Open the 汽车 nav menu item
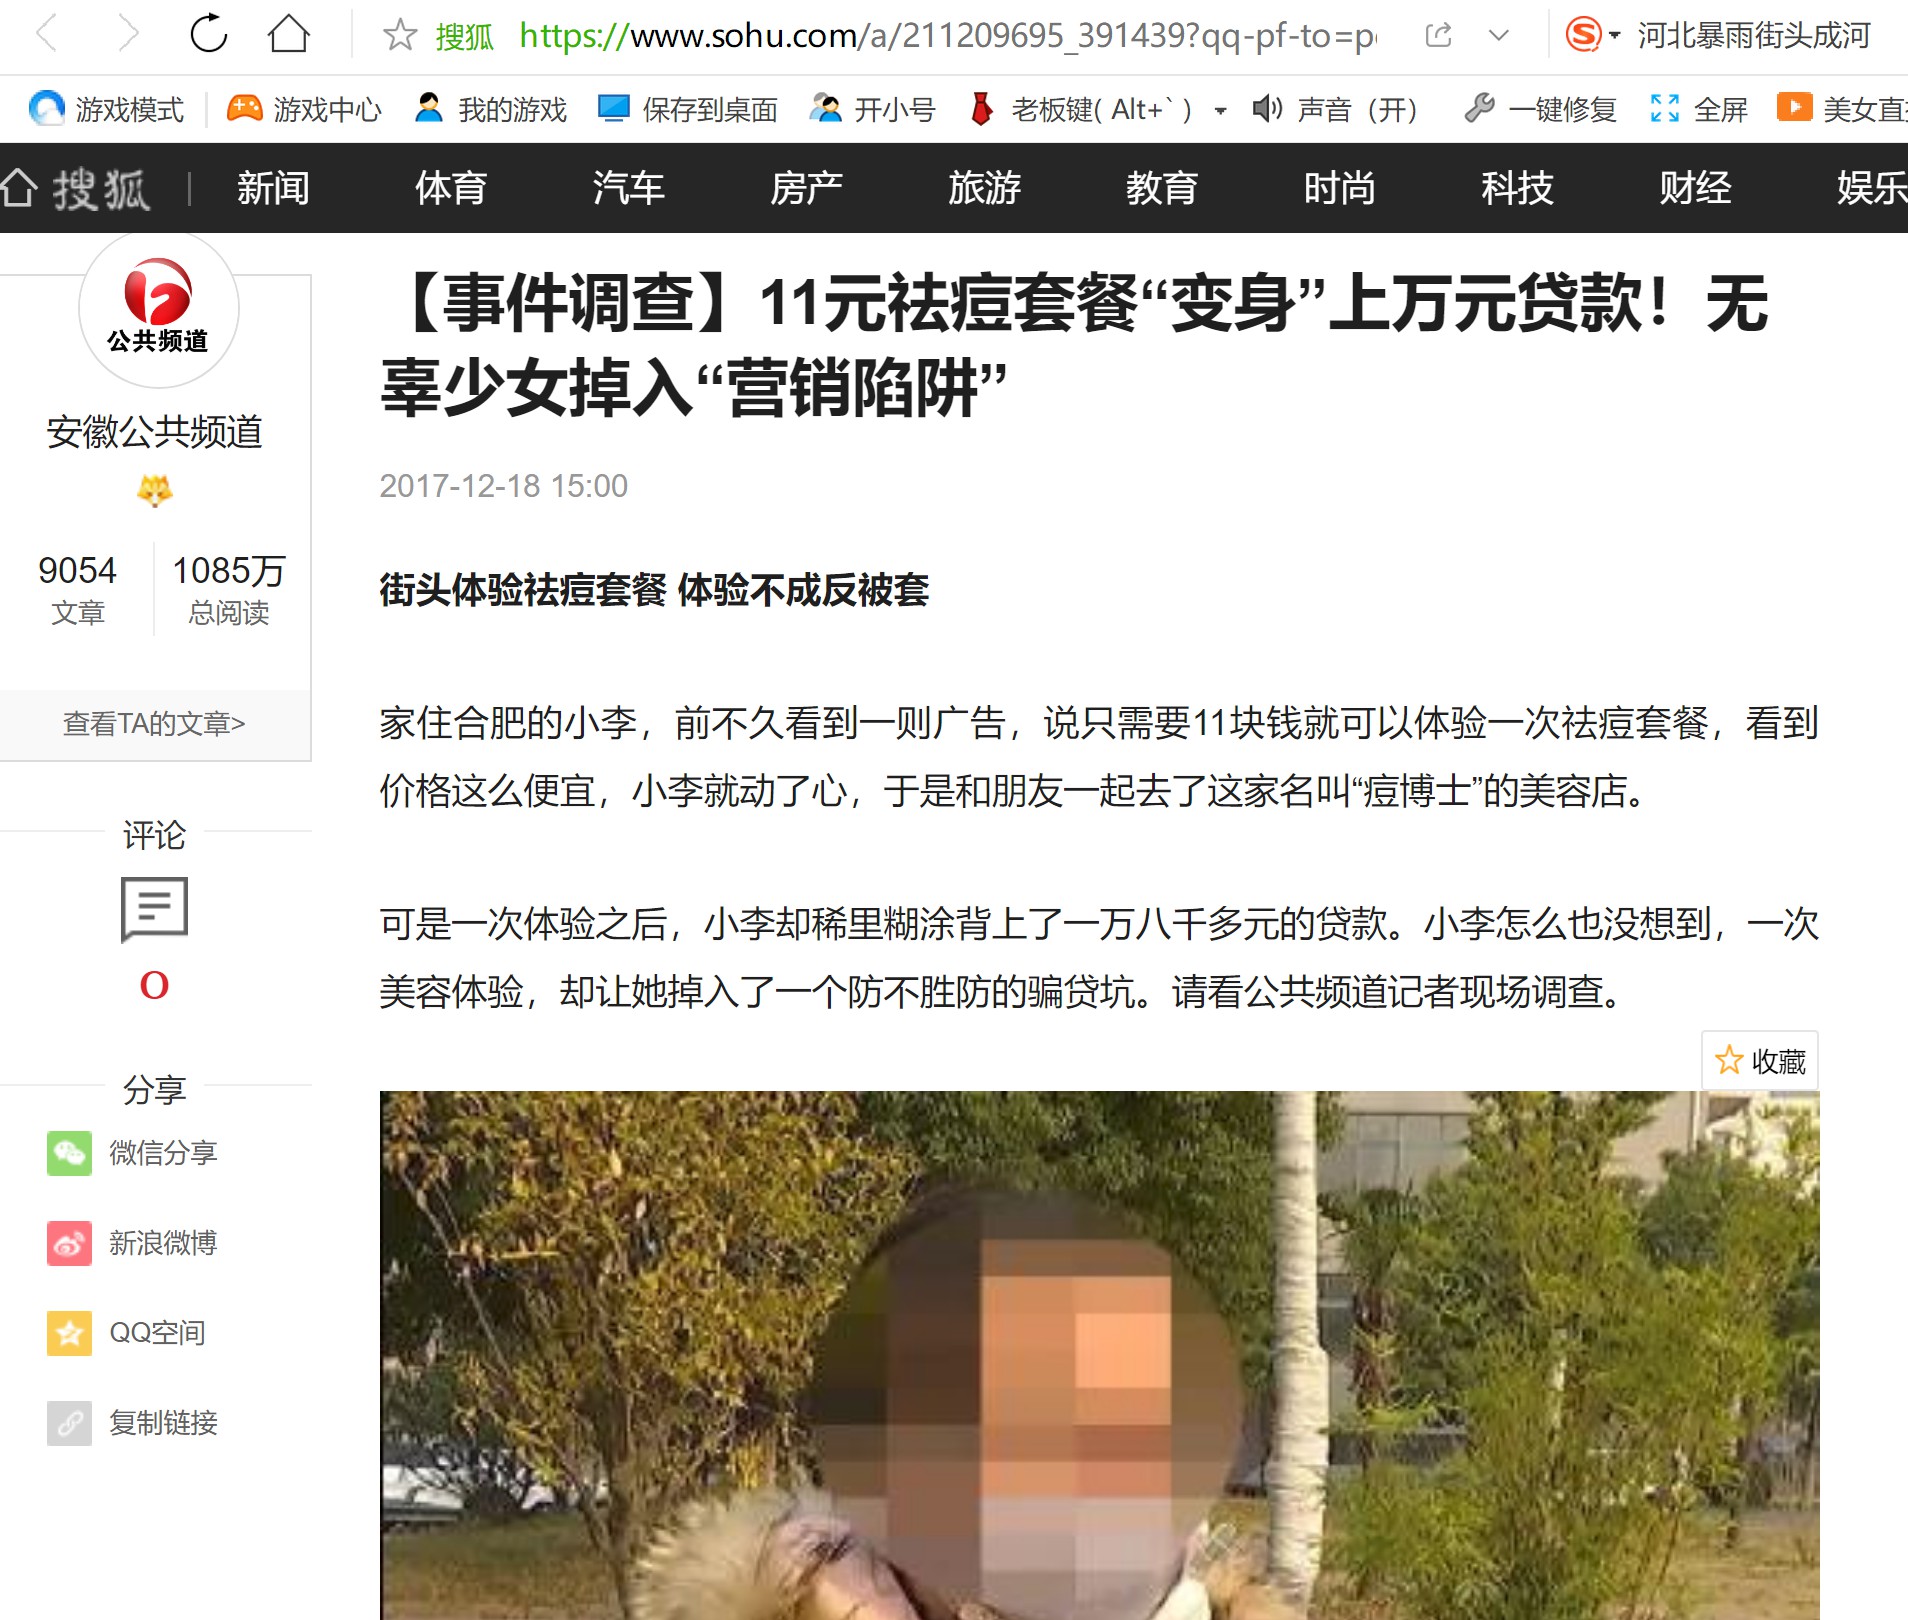Image resolution: width=1908 pixels, height=1620 pixels. tap(629, 188)
